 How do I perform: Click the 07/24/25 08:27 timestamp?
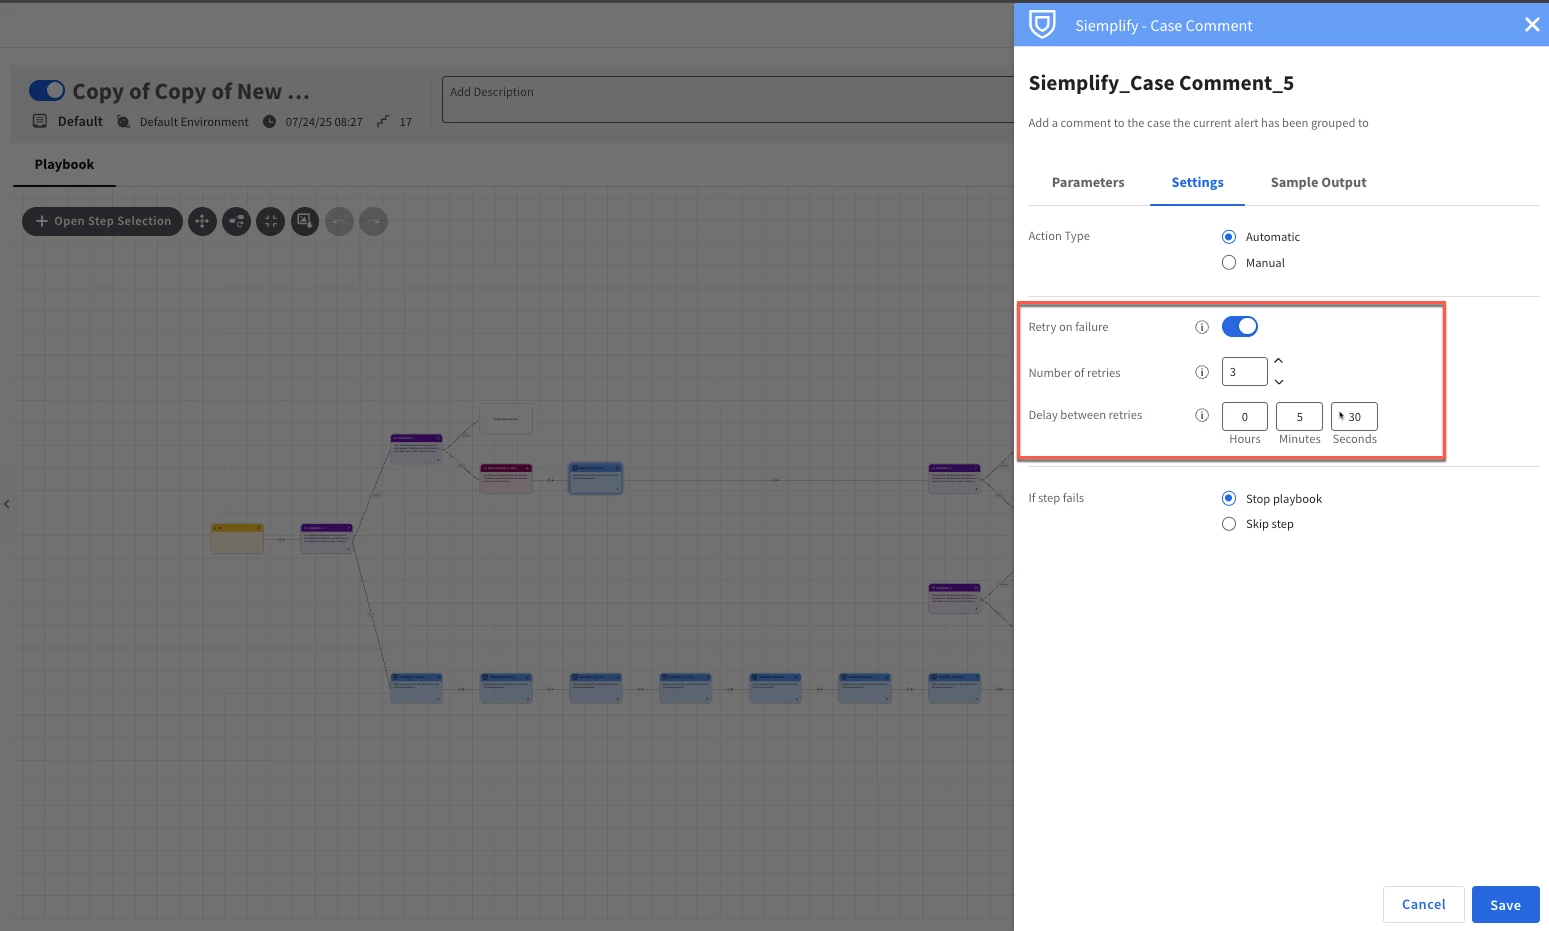tap(324, 122)
